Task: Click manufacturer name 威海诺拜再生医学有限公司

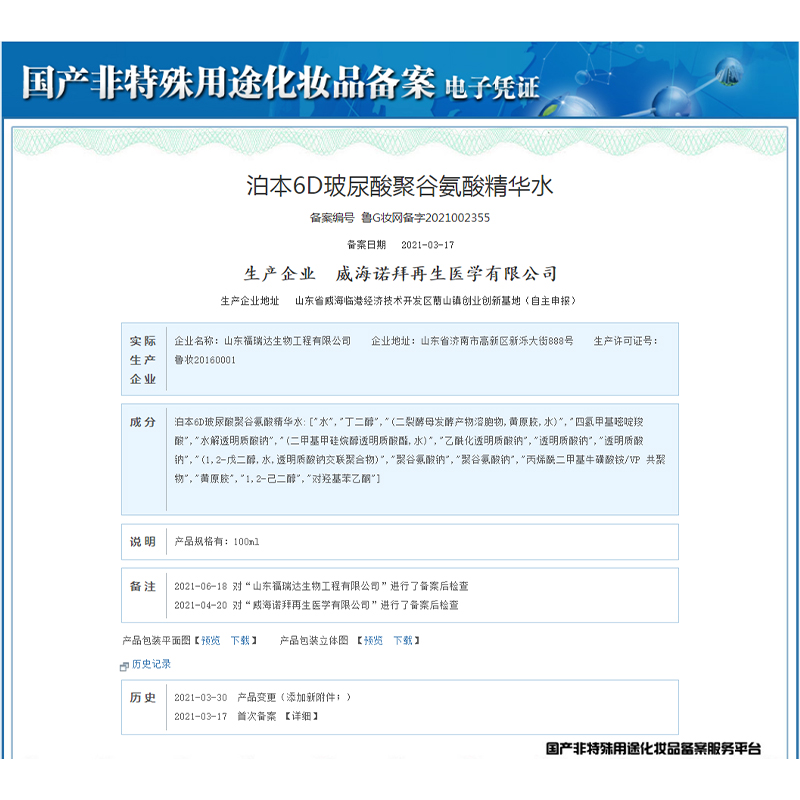Action: point(446,273)
